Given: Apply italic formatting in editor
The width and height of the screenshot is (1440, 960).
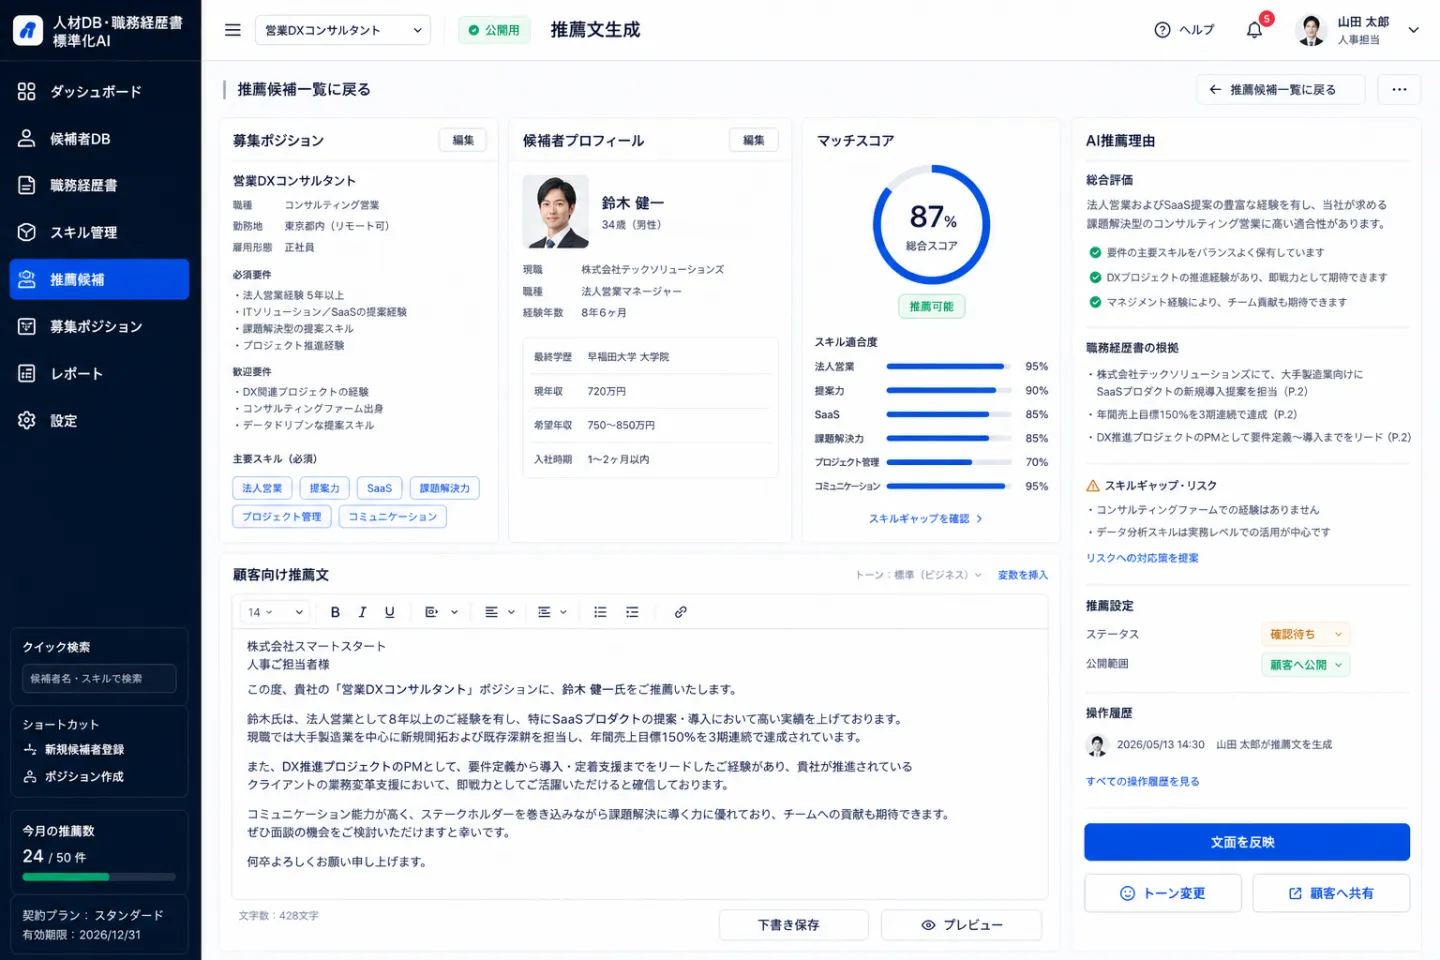Looking at the screenshot, I should (362, 612).
